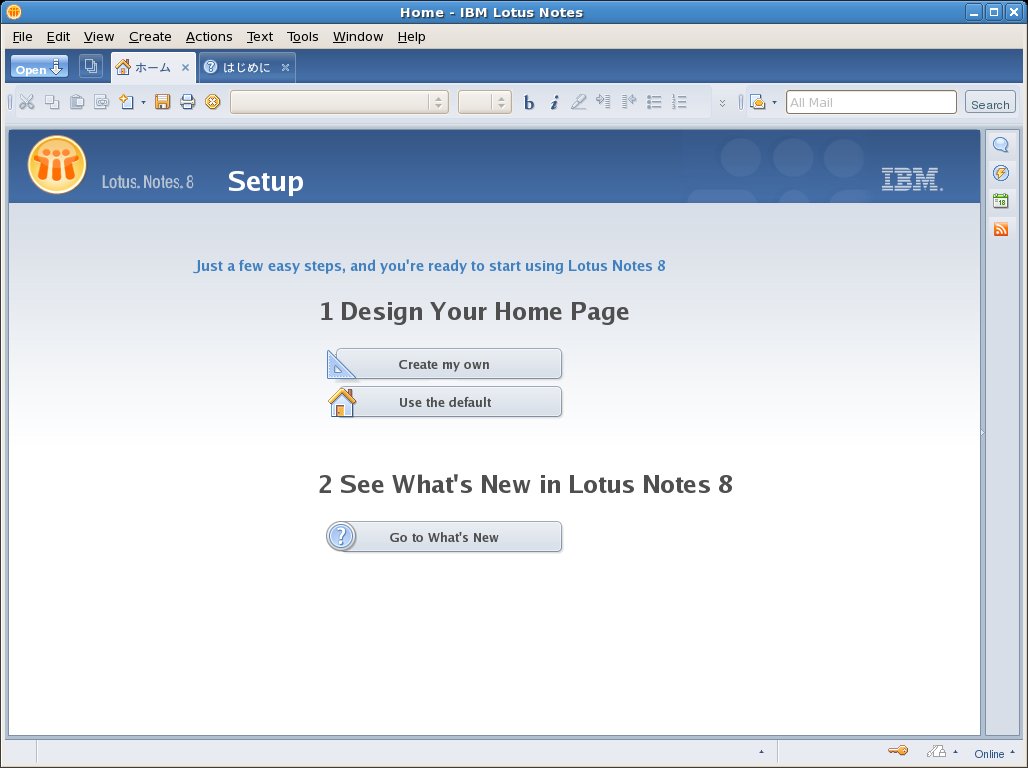This screenshot has height=768, width=1028.
Task: Expand the status bar message arrow
Action: coord(761,752)
